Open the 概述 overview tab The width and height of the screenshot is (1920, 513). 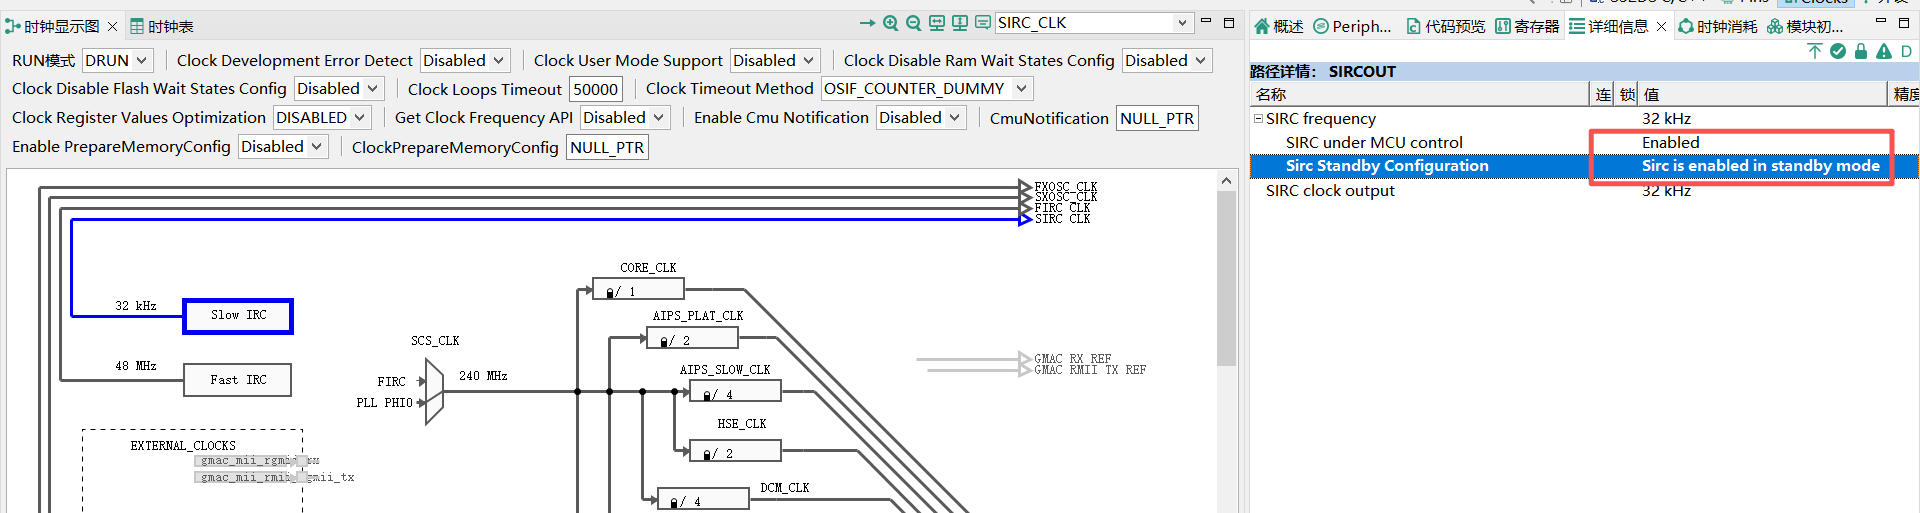[x=1279, y=26]
